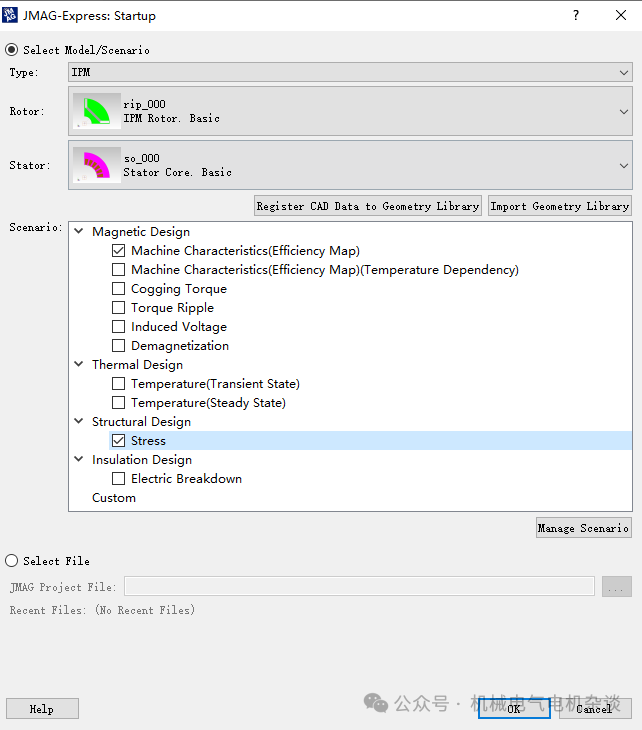
Task: Uncheck Machine Characteristics(Efficiency Map) checkbox
Action: (x=118, y=250)
